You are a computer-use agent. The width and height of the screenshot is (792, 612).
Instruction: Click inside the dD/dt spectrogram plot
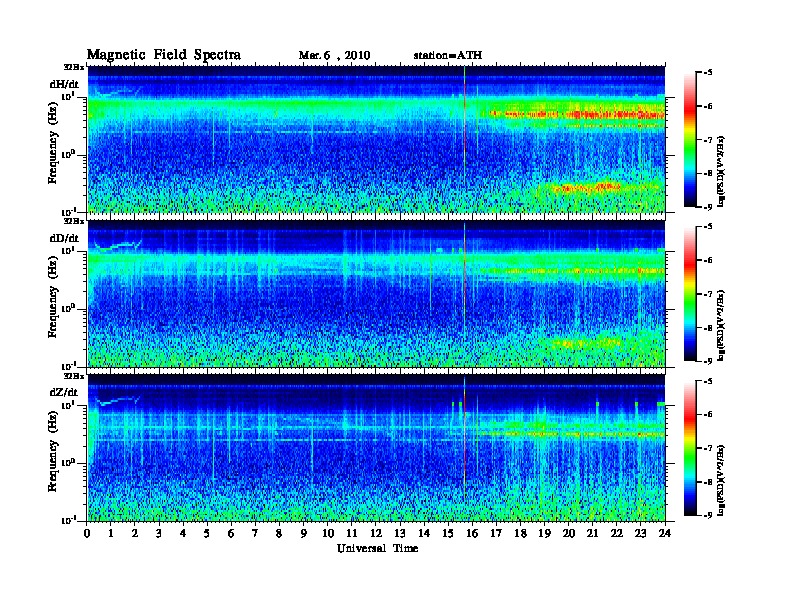[376, 294]
